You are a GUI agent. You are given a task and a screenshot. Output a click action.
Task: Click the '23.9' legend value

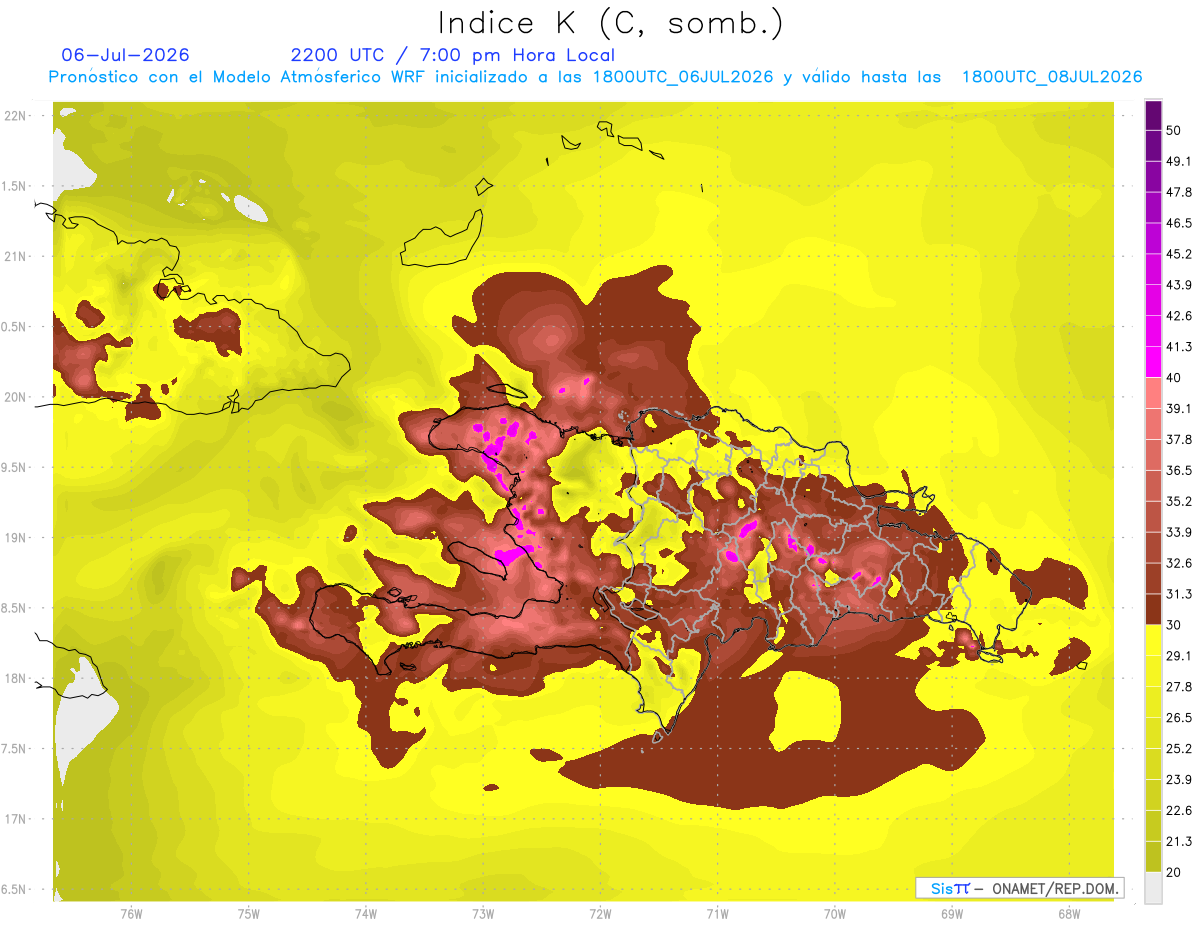click(1179, 780)
